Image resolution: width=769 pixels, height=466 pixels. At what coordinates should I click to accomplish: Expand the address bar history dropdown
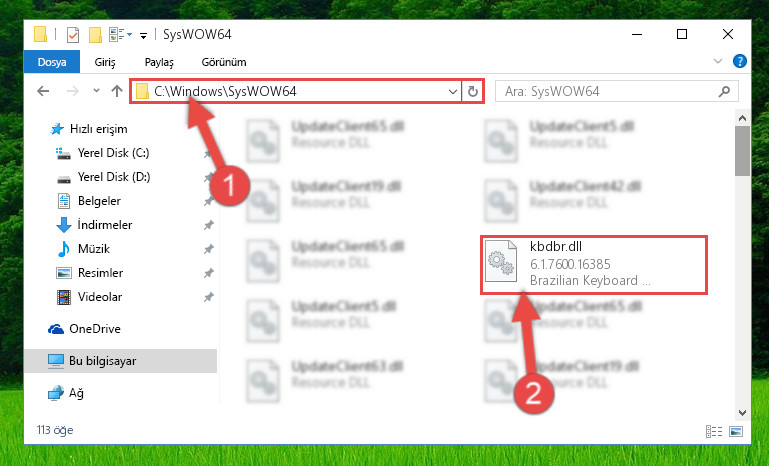(453, 92)
